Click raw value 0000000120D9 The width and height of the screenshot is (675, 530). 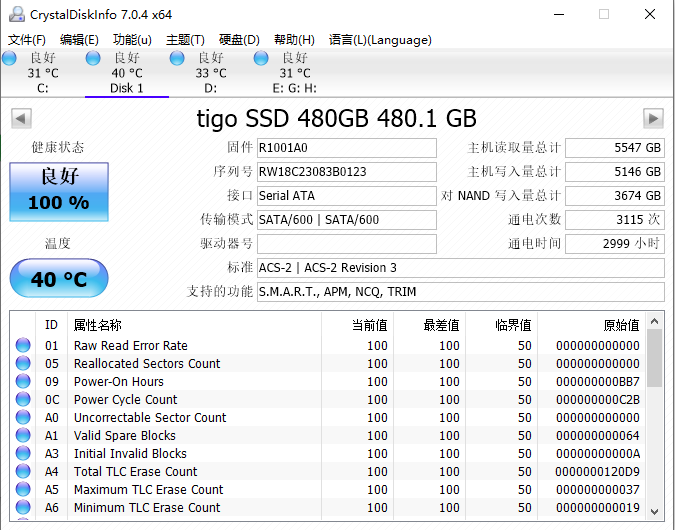[x=597, y=471]
